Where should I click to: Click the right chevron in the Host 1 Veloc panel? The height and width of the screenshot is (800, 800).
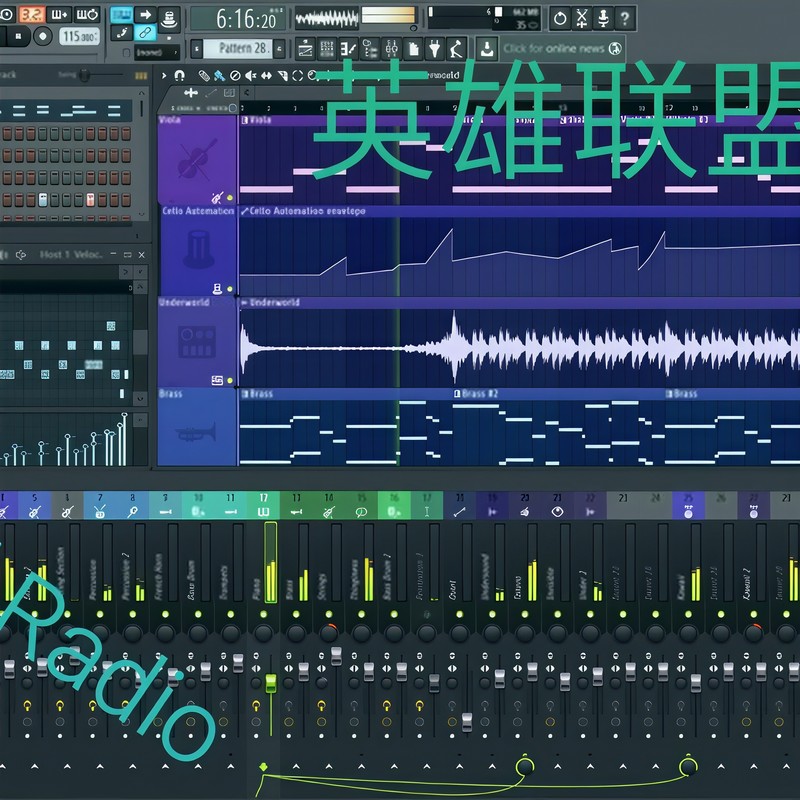pos(126,272)
